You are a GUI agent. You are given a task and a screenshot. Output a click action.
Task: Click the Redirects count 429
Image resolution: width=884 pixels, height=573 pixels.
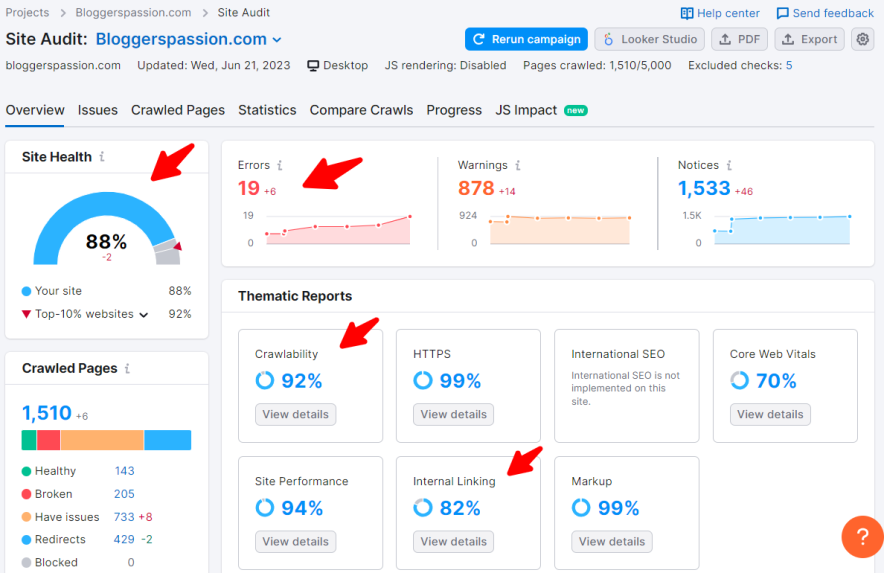coord(124,540)
